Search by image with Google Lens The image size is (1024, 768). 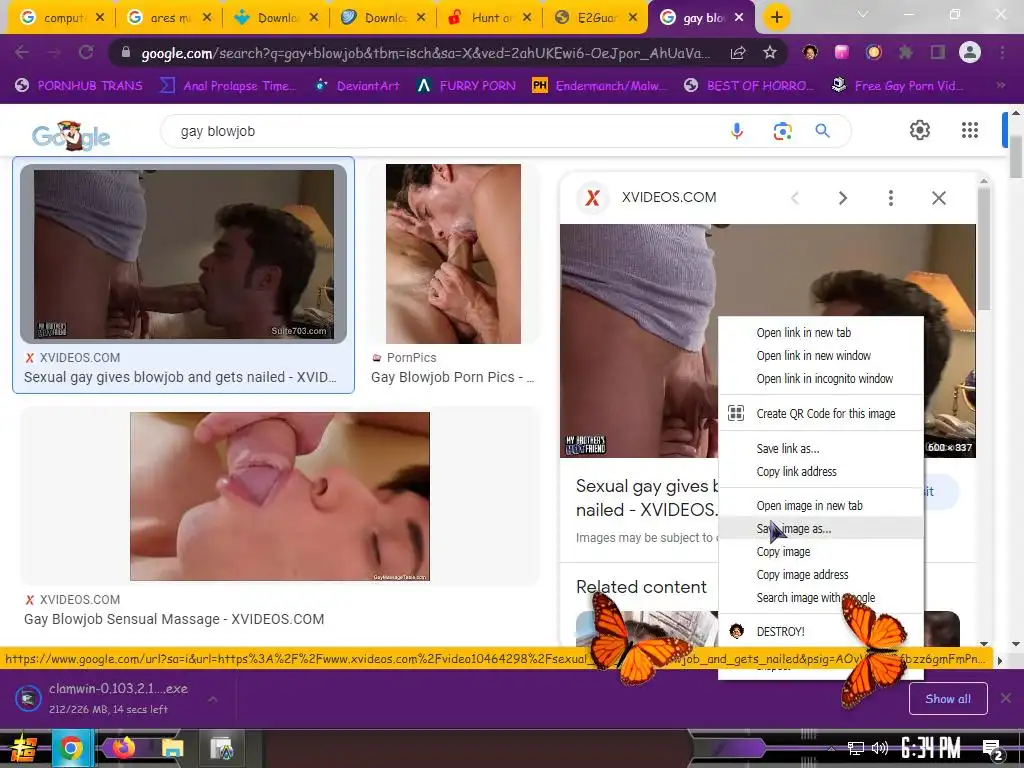782,131
